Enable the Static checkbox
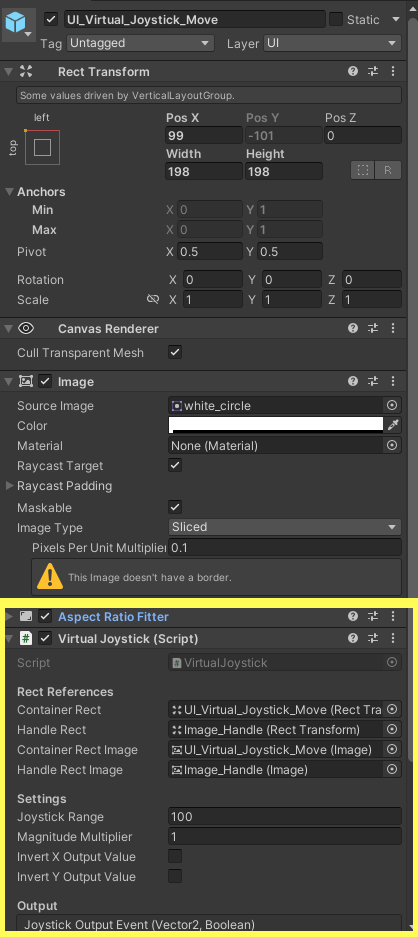 [336, 19]
